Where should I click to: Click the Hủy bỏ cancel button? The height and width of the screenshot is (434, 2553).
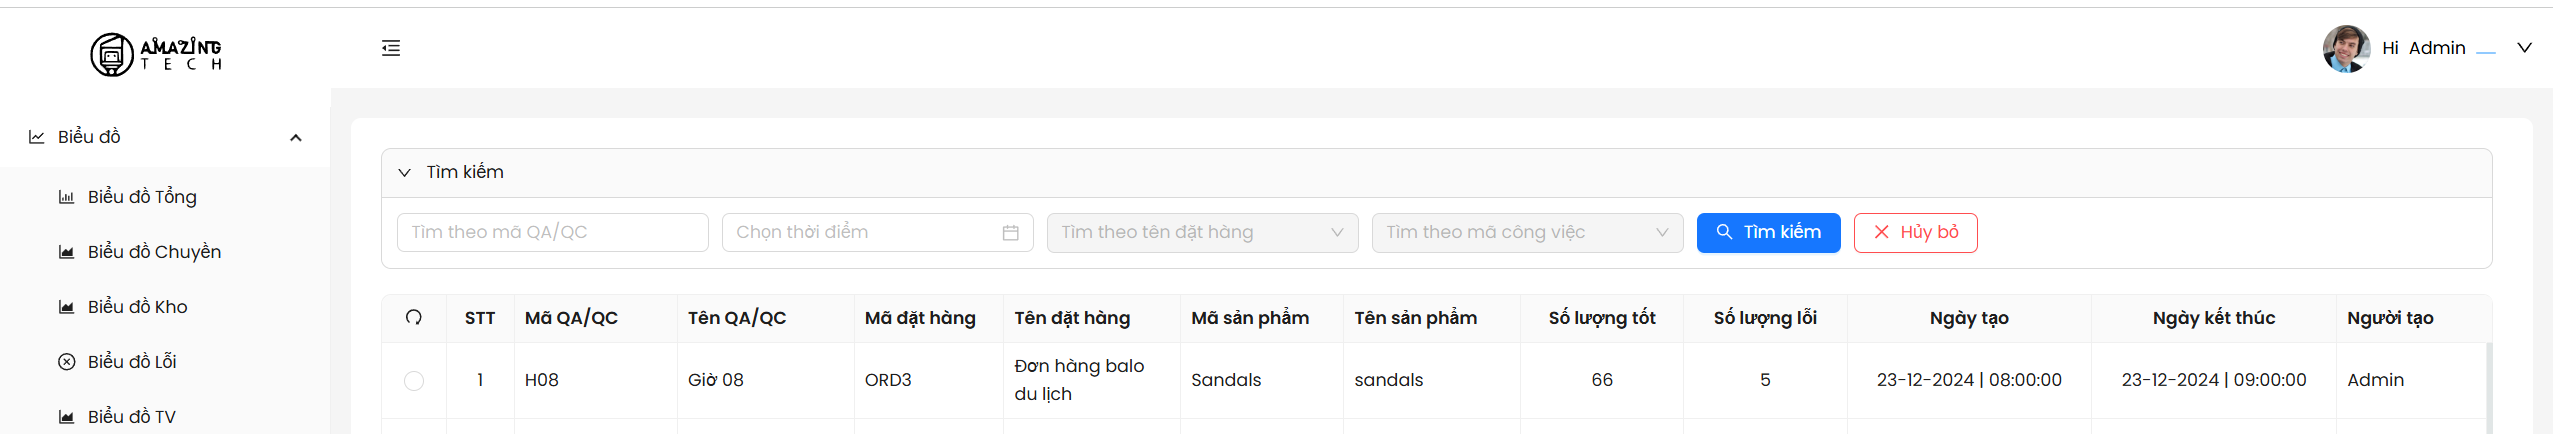(x=1915, y=233)
